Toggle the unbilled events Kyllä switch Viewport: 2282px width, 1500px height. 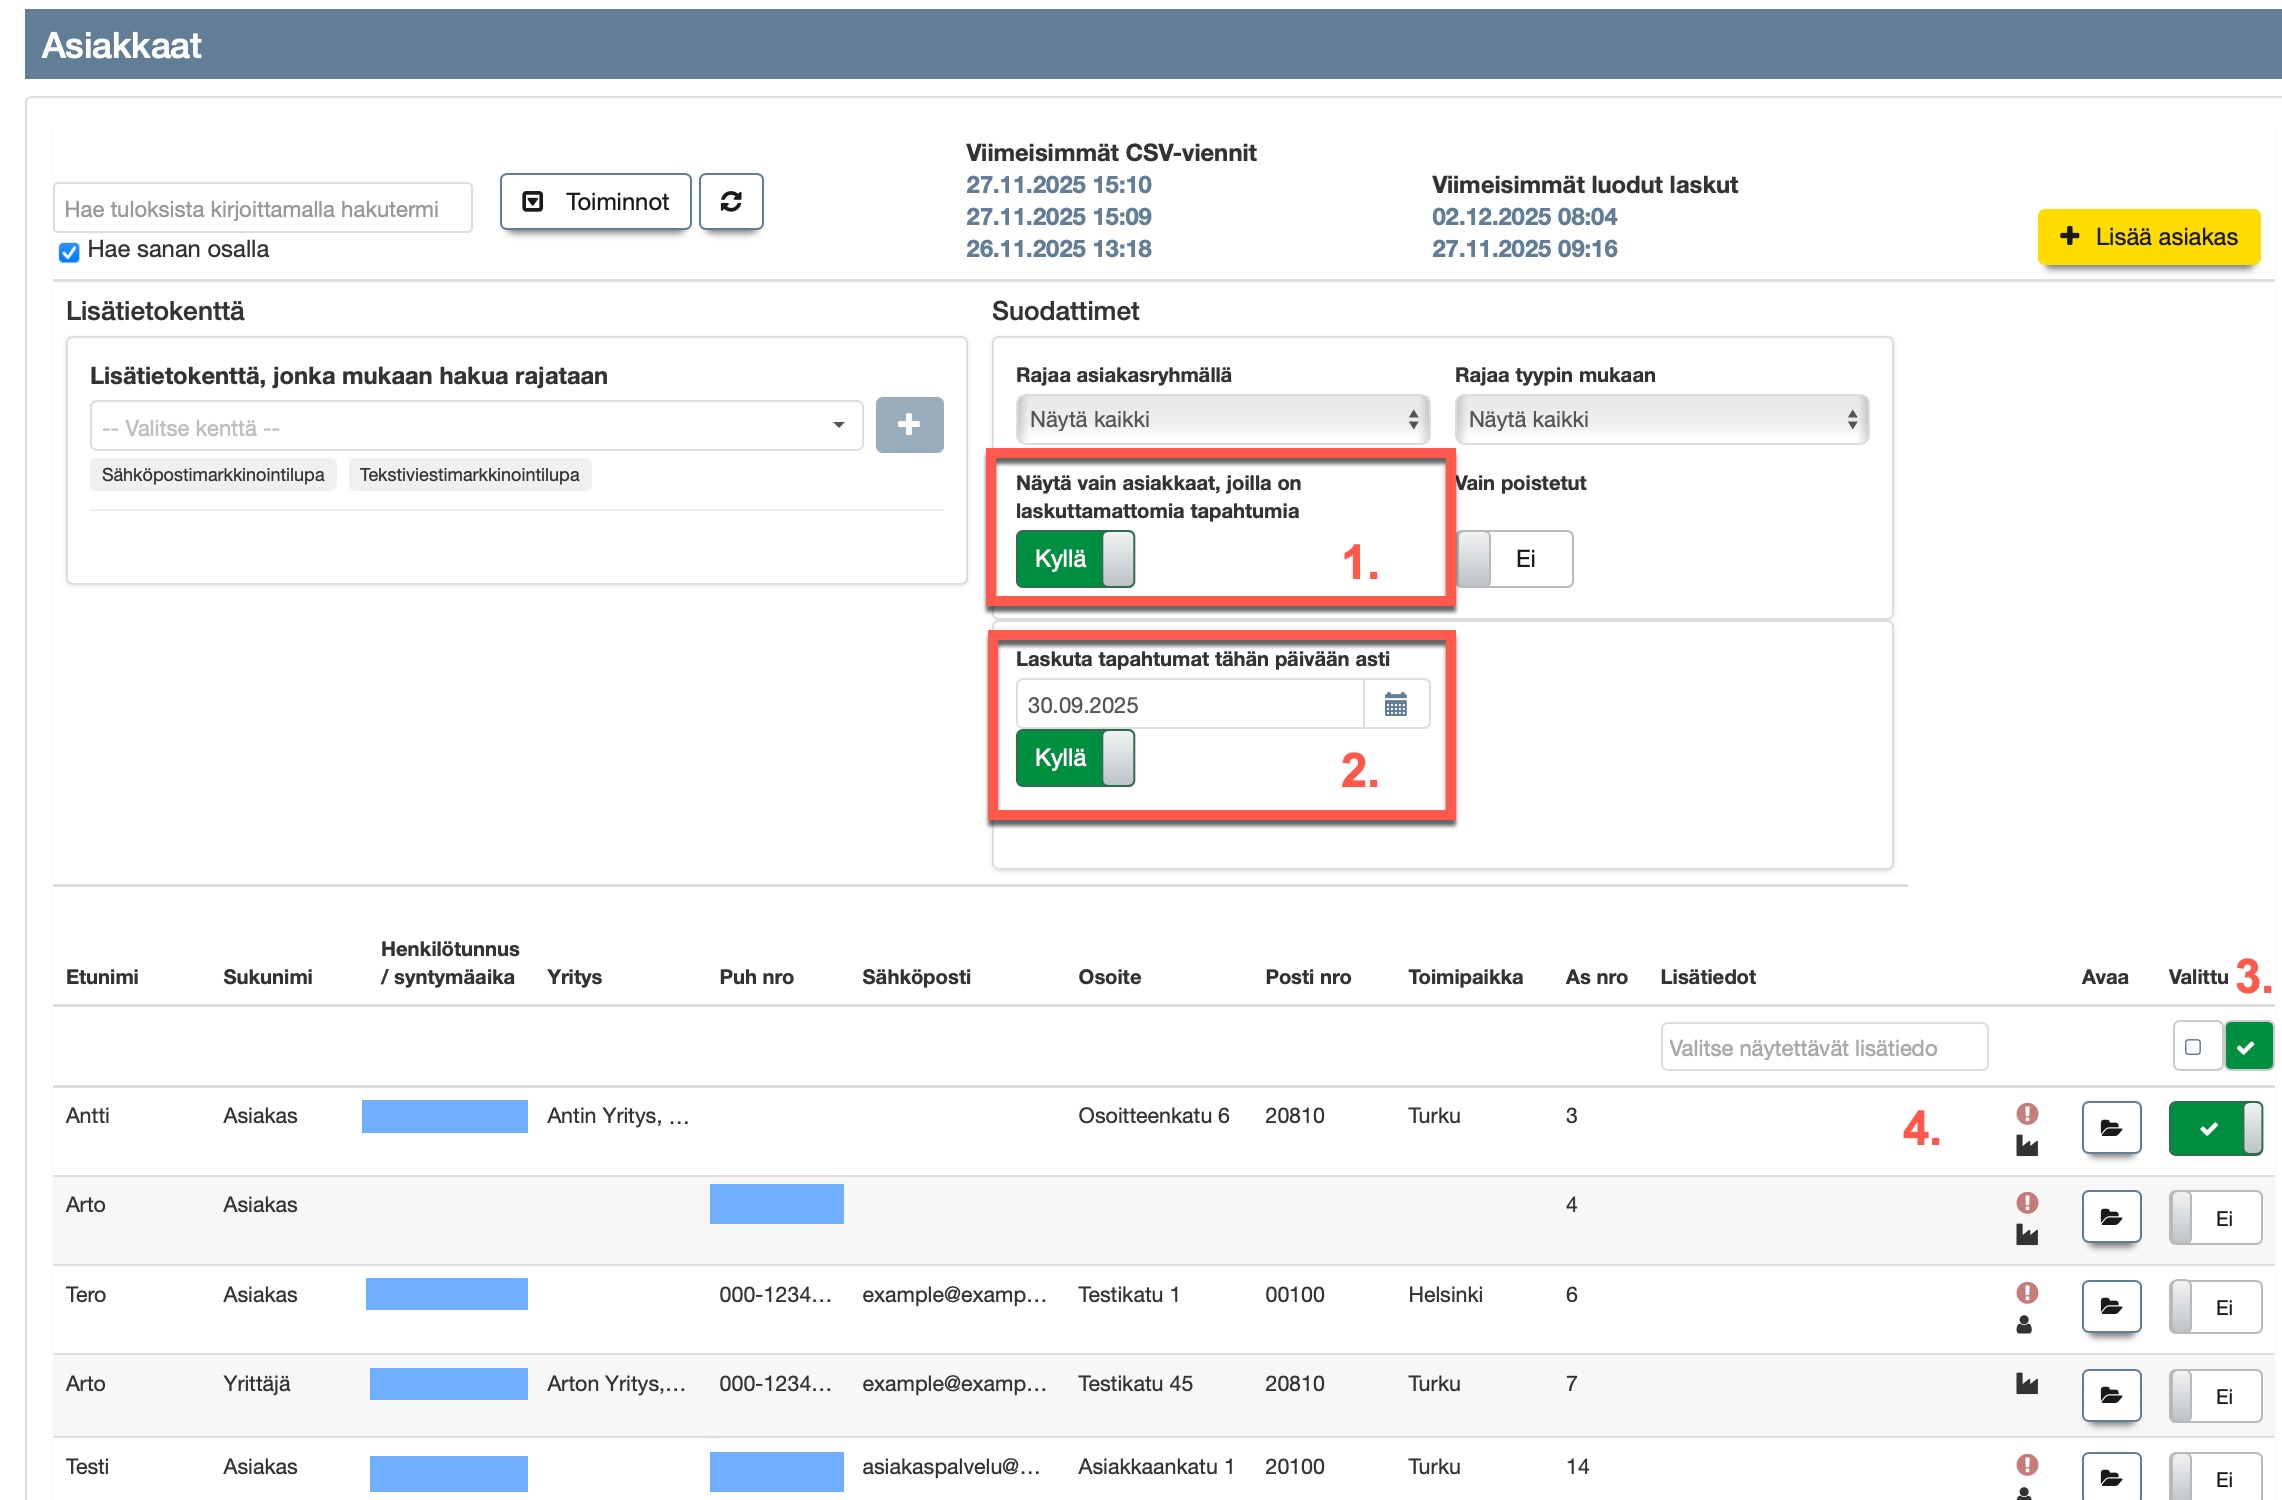[1075, 559]
